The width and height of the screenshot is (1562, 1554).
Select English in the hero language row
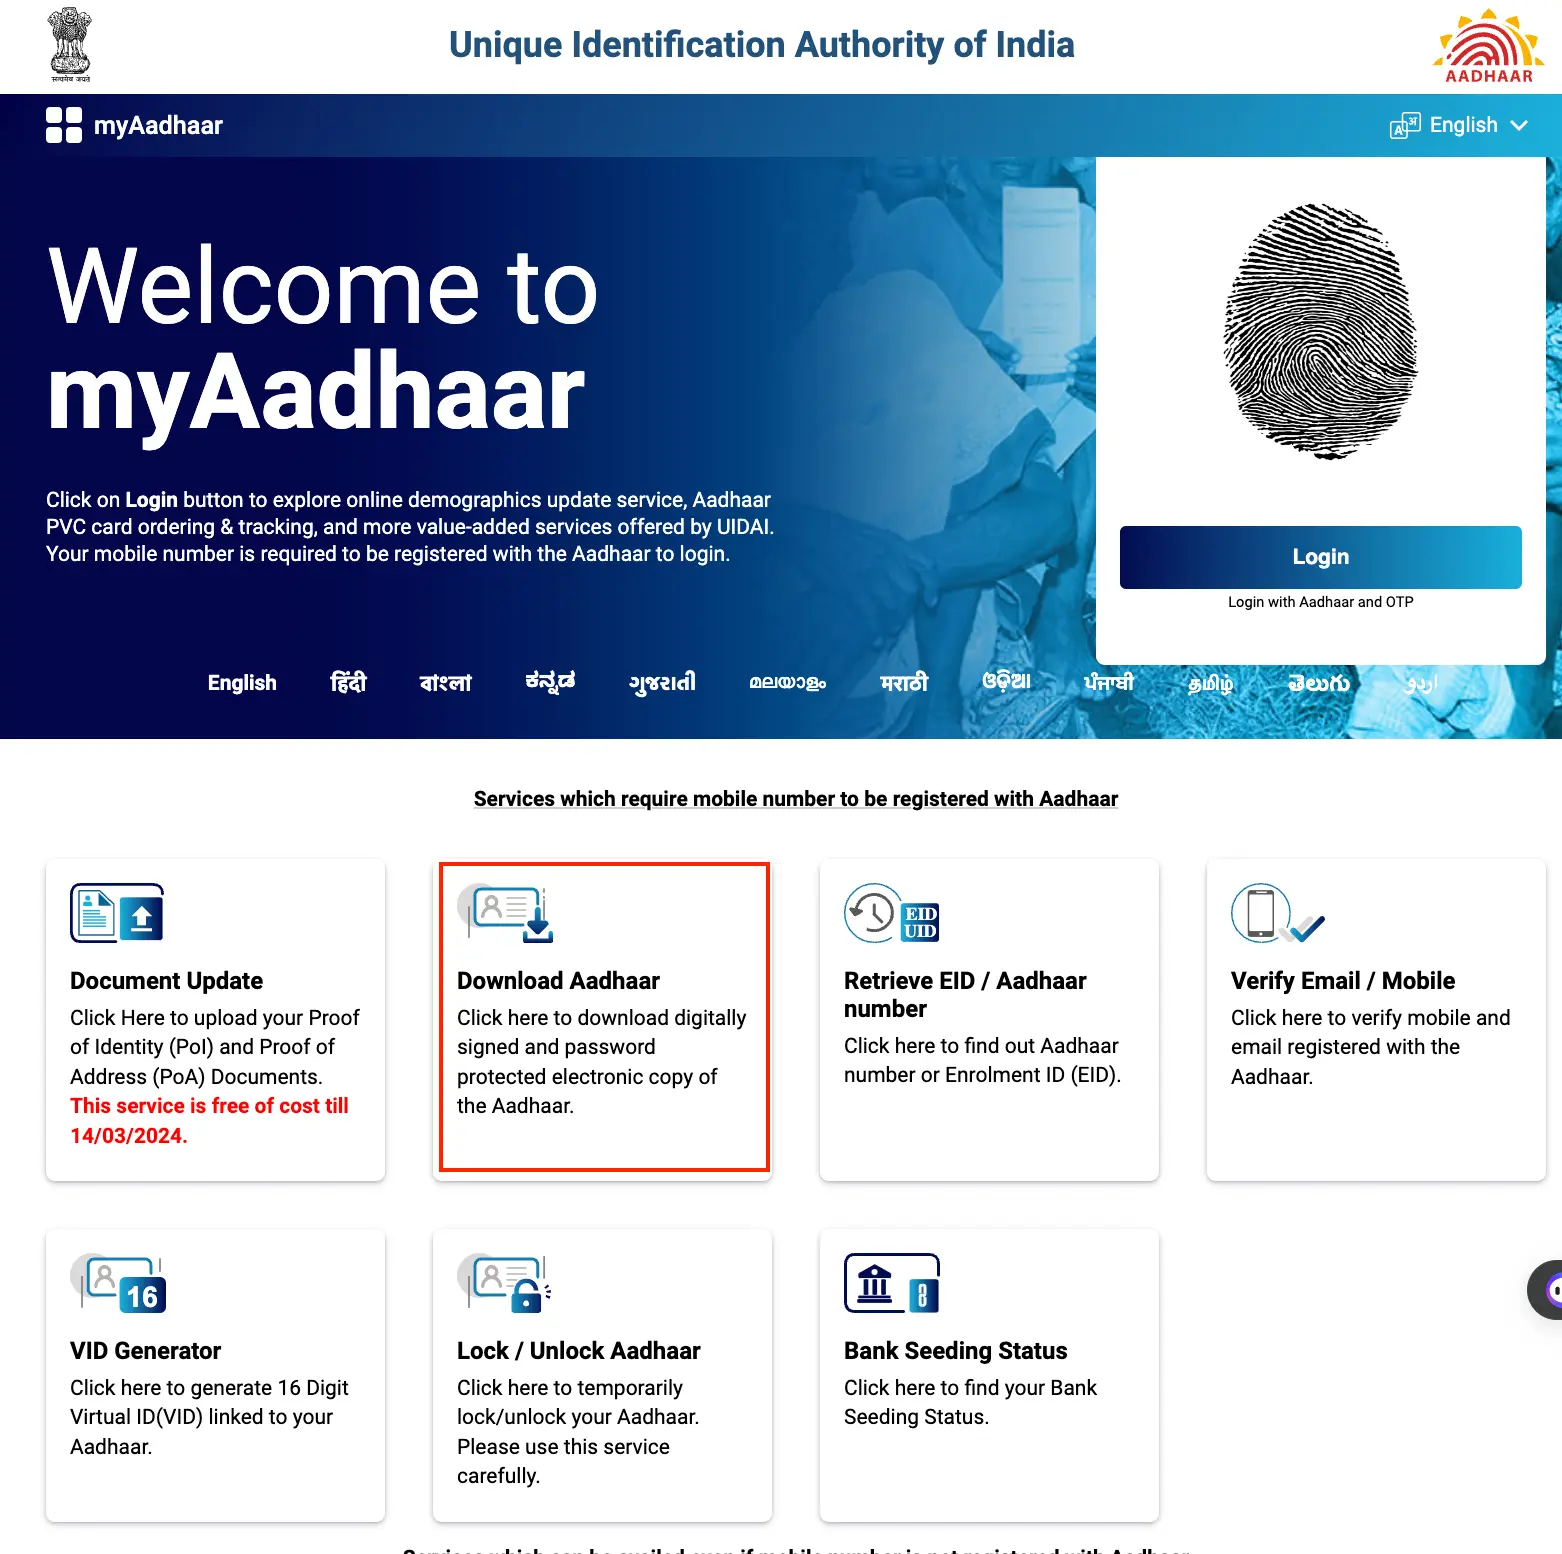pos(242,683)
